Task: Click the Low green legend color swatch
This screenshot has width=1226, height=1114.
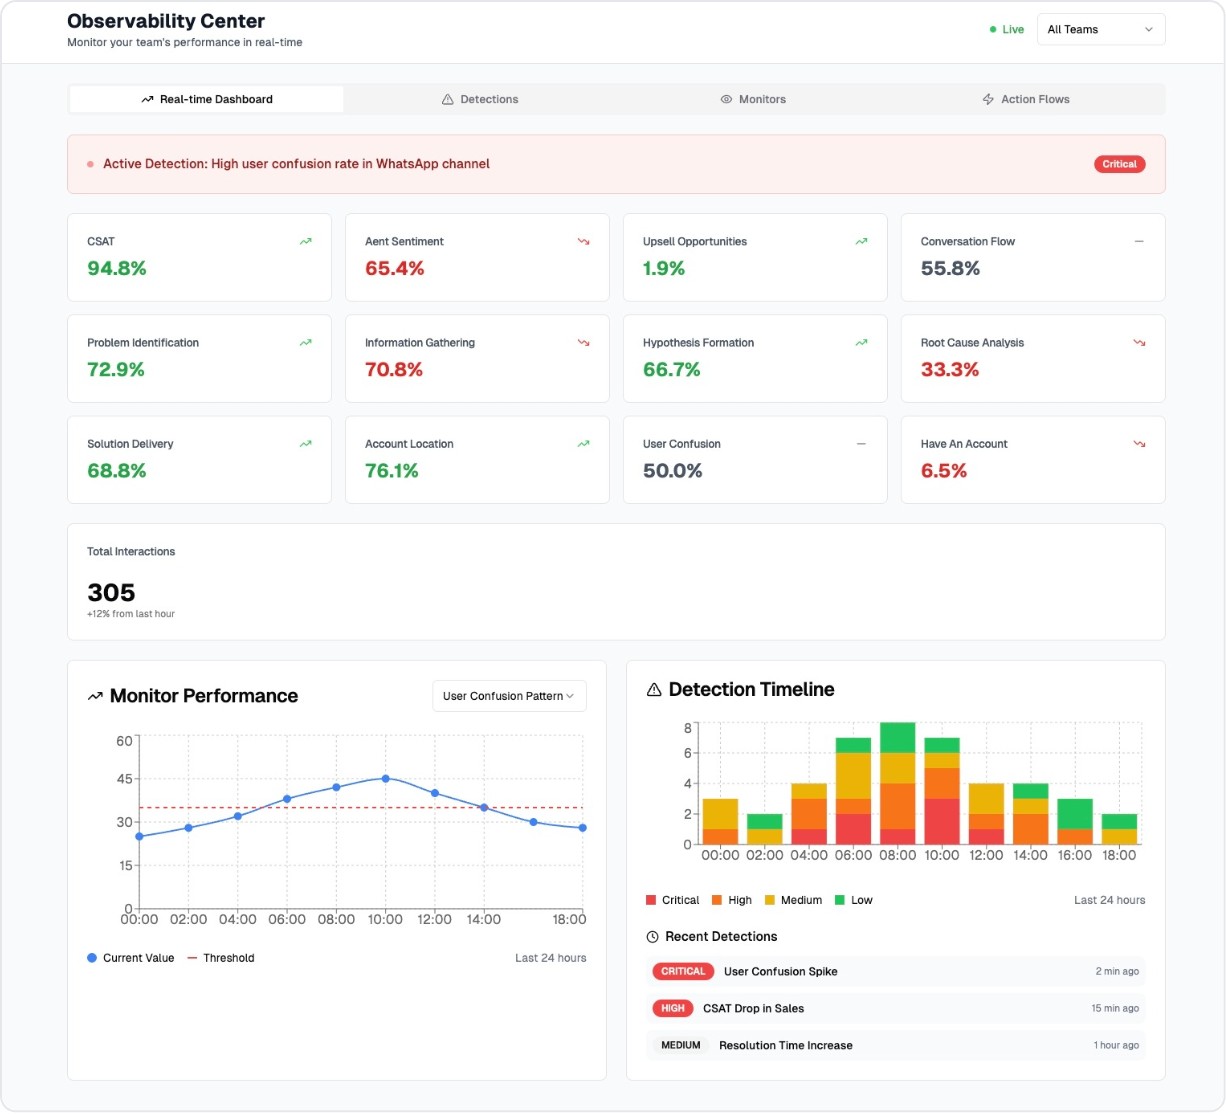Action: coord(840,900)
